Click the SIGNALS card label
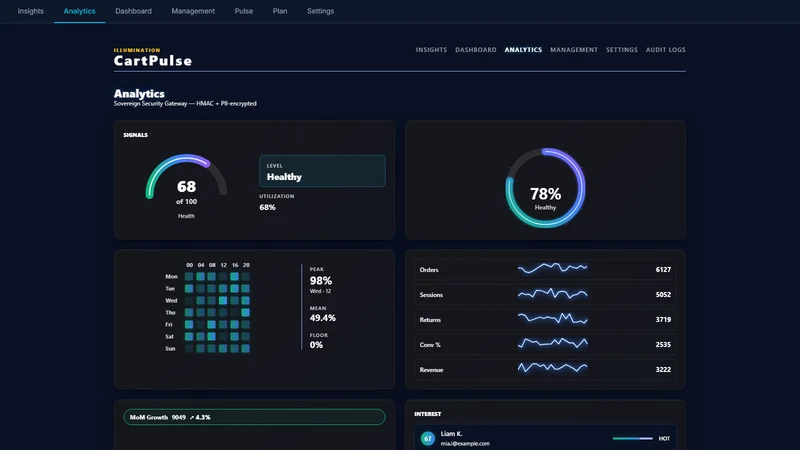This screenshot has height=450, width=800. (136, 135)
